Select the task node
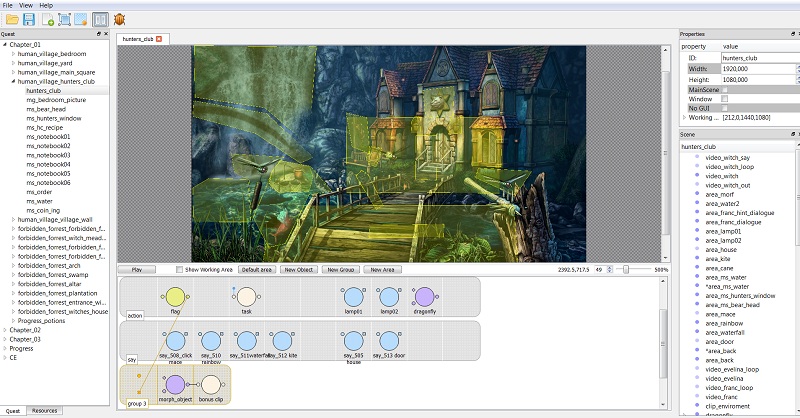The width and height of the screenshot is (800, 418). [246, 297]
